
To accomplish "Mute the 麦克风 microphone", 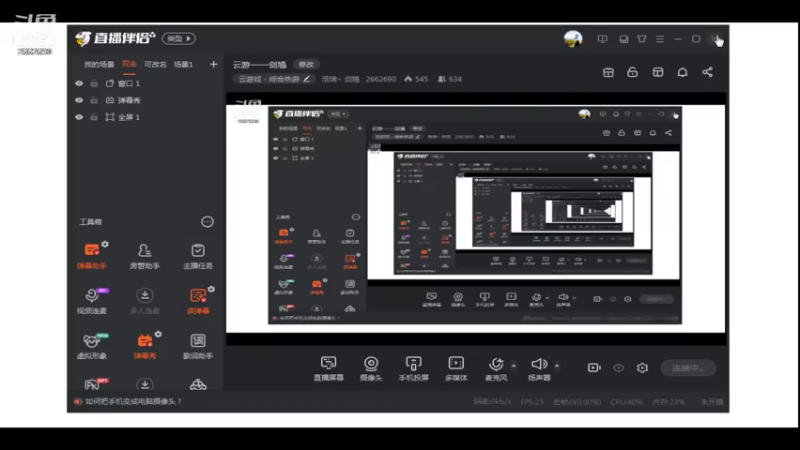I will [x=495, y=368].
